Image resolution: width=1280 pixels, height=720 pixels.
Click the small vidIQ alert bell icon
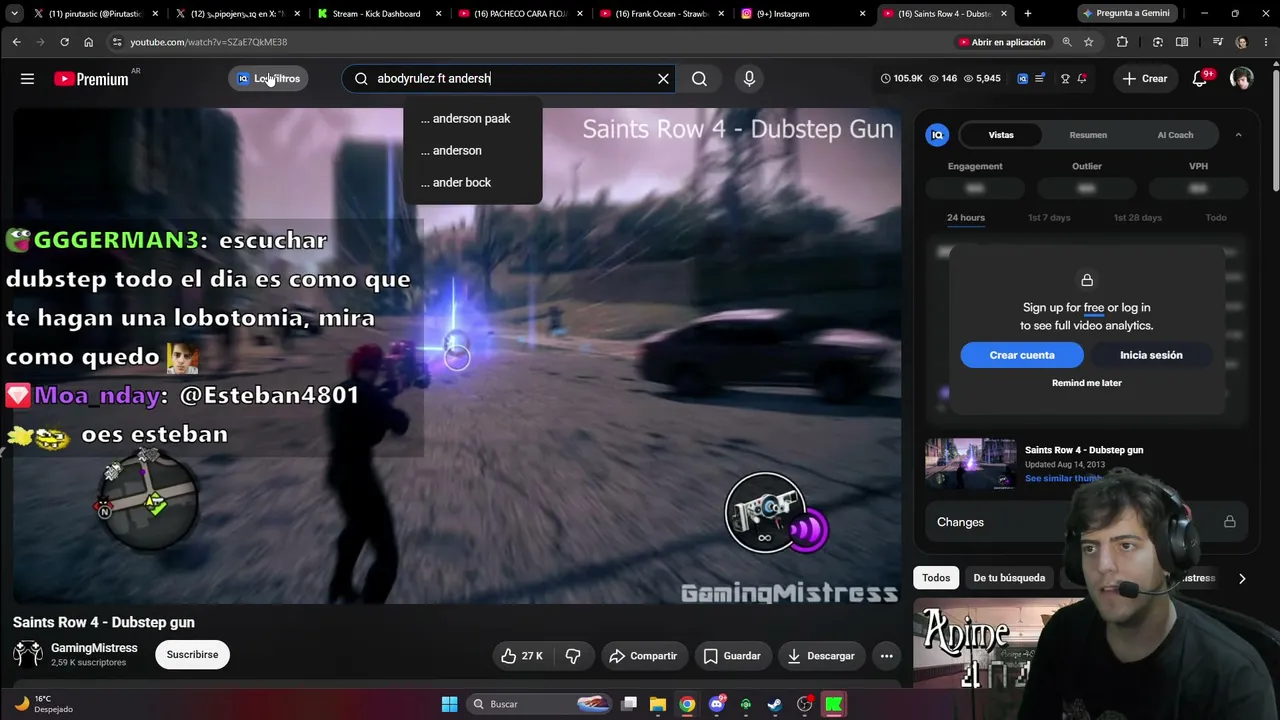(x=1082, y=79)
